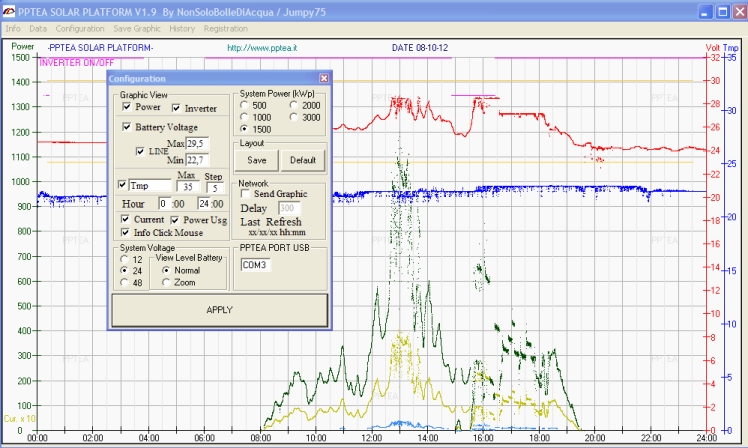Screen dimensions: 748x448
Task: Open the Save Graphic menu
Action: (137, 29)
